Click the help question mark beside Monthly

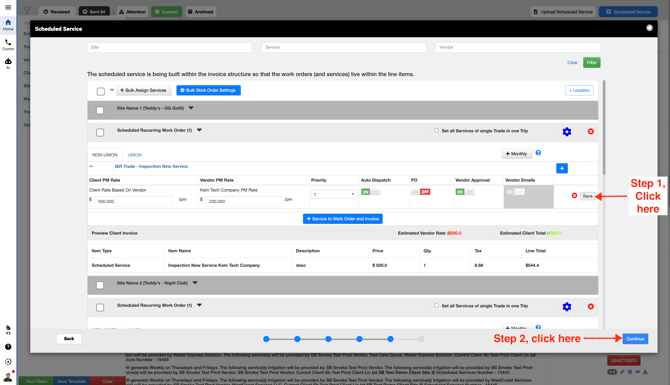point(538,153)
